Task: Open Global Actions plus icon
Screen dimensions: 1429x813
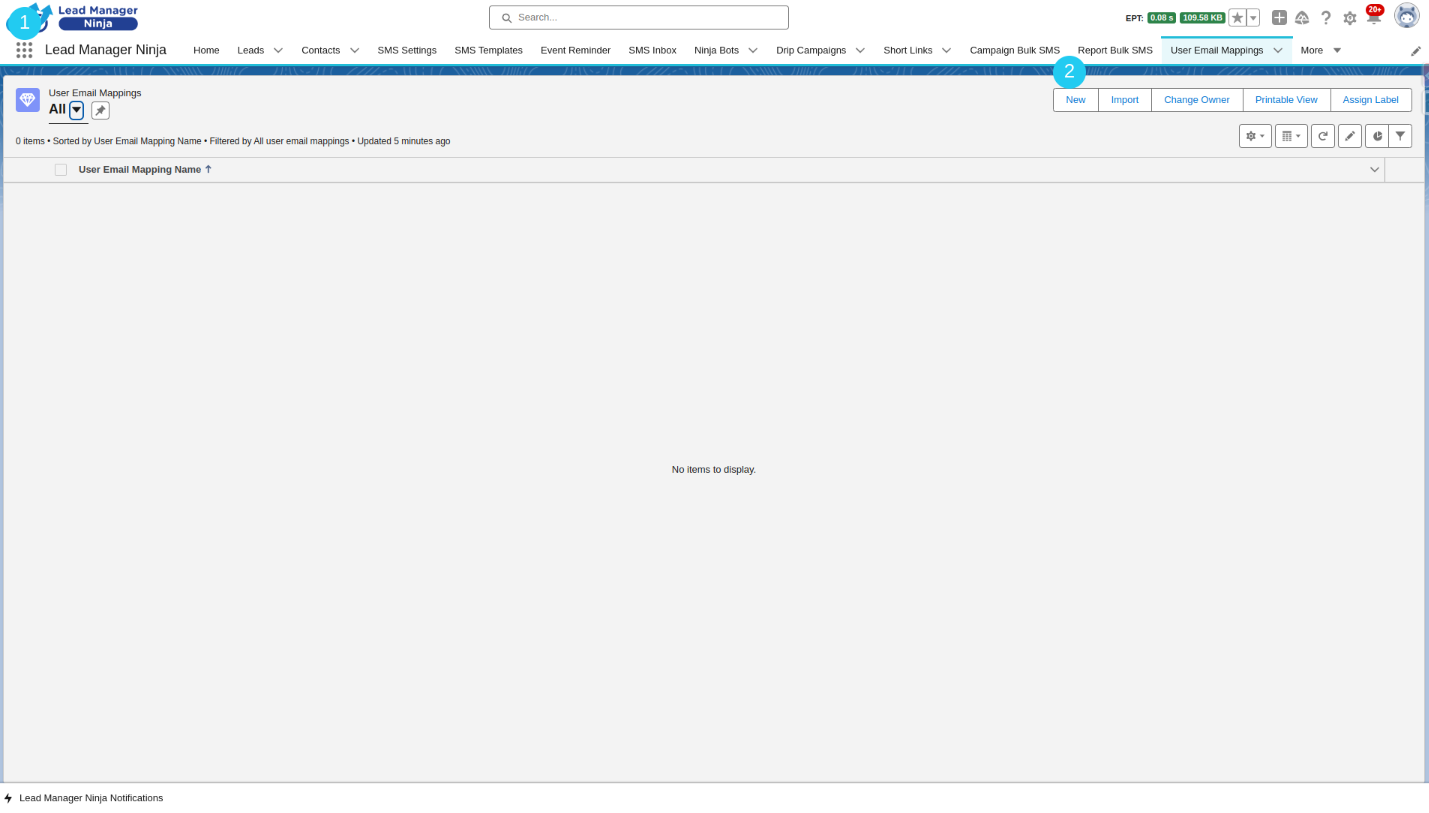Action: (1279, 18)
